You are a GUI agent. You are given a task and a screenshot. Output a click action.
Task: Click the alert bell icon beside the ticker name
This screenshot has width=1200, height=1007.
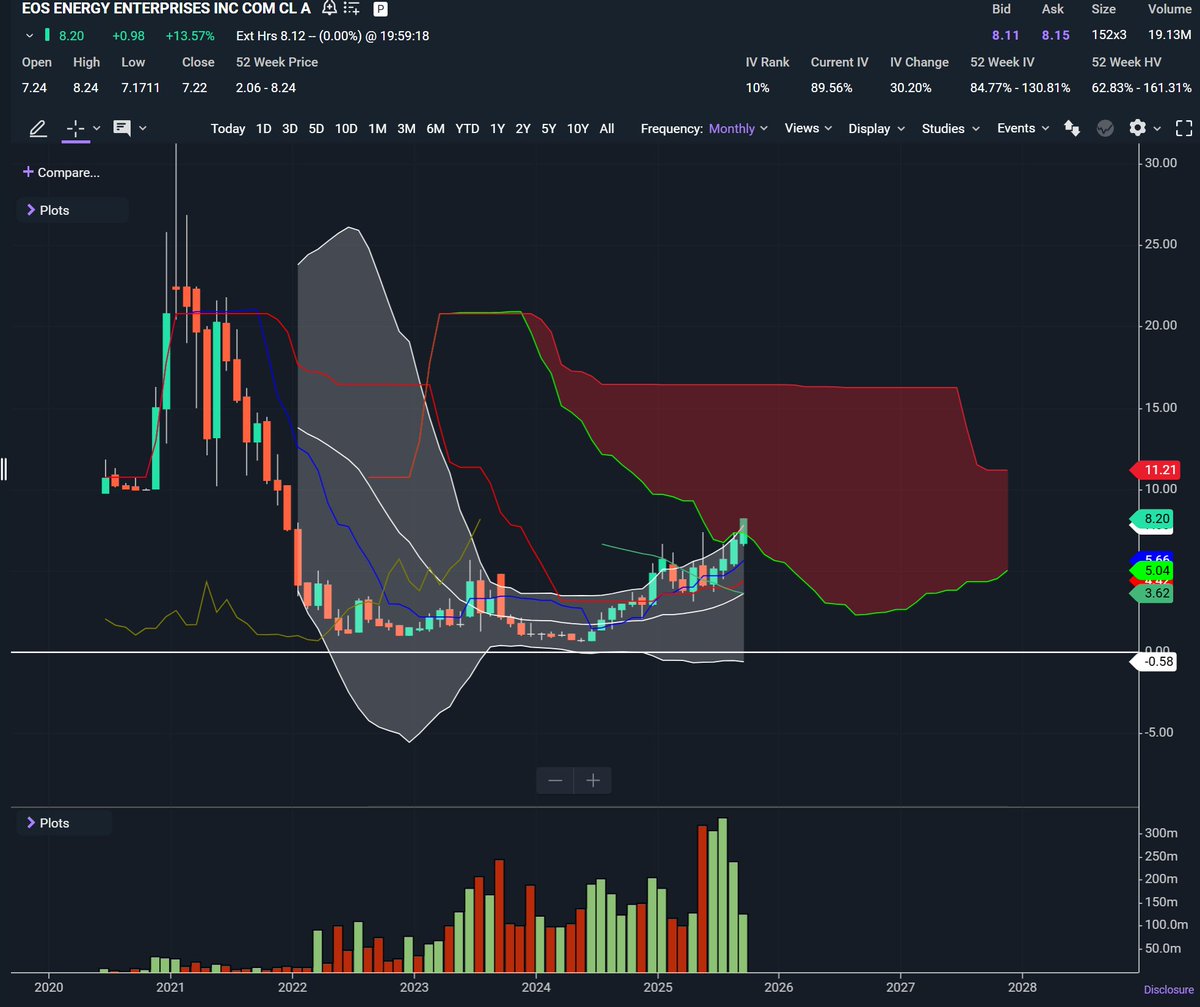[x=330, y=9]
